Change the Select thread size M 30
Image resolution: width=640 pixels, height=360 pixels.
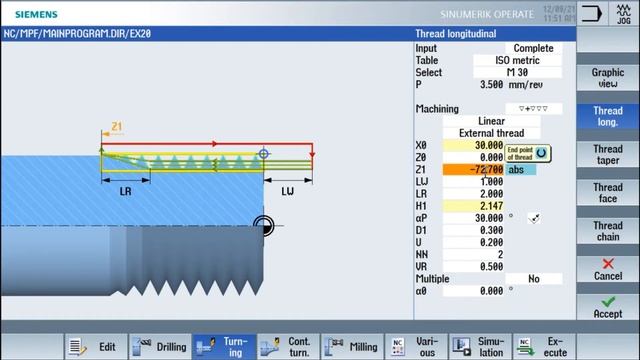pos(518,72)
